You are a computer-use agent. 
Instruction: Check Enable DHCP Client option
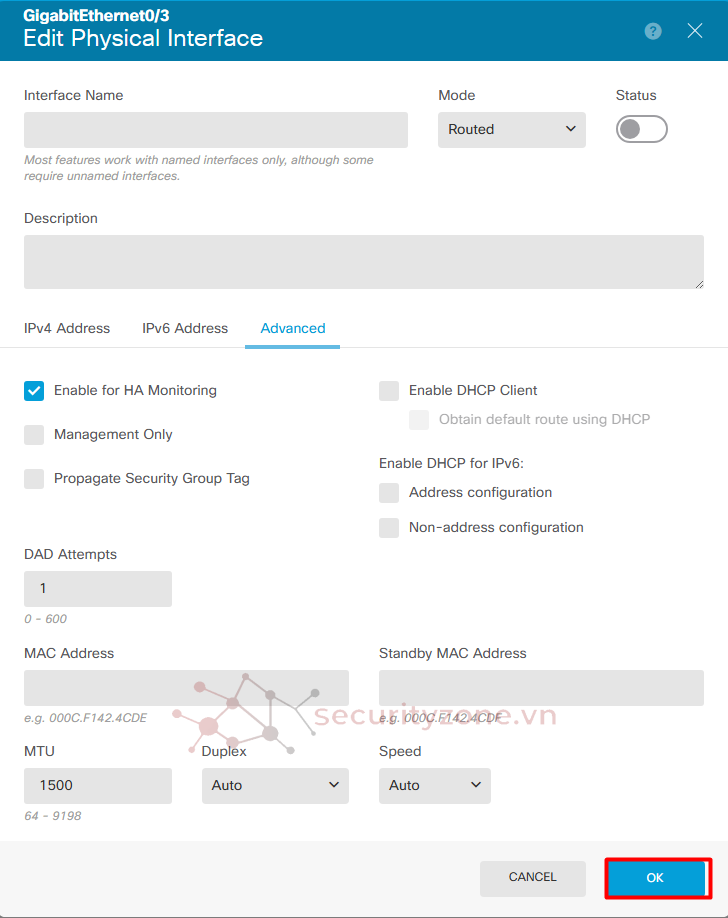tap(389, 391)
